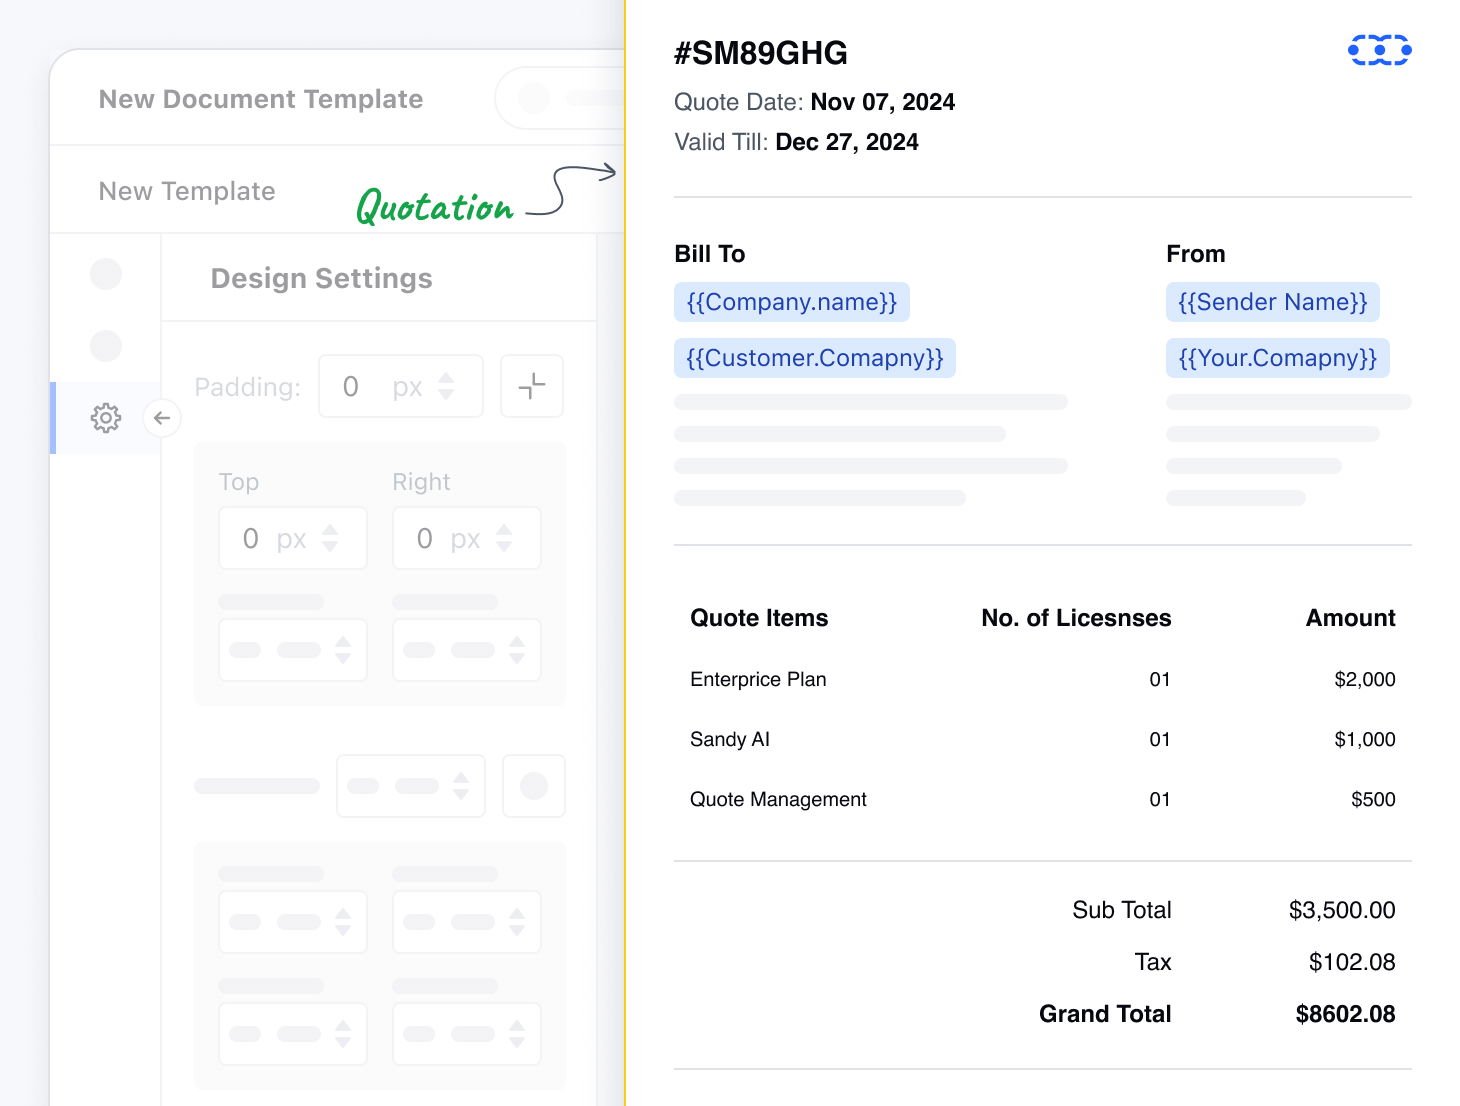The width and height of the screenshot is (1460, 1106).
Task: Click the Padding stepper arrows
Action: pos(447,386)
